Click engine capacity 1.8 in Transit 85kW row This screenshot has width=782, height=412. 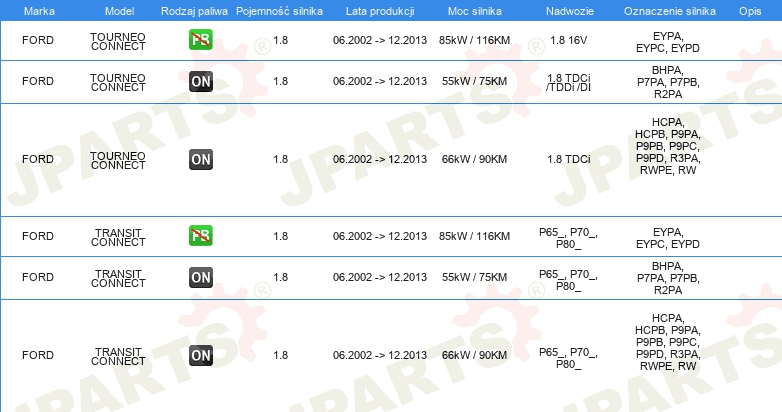pos(281,236)
